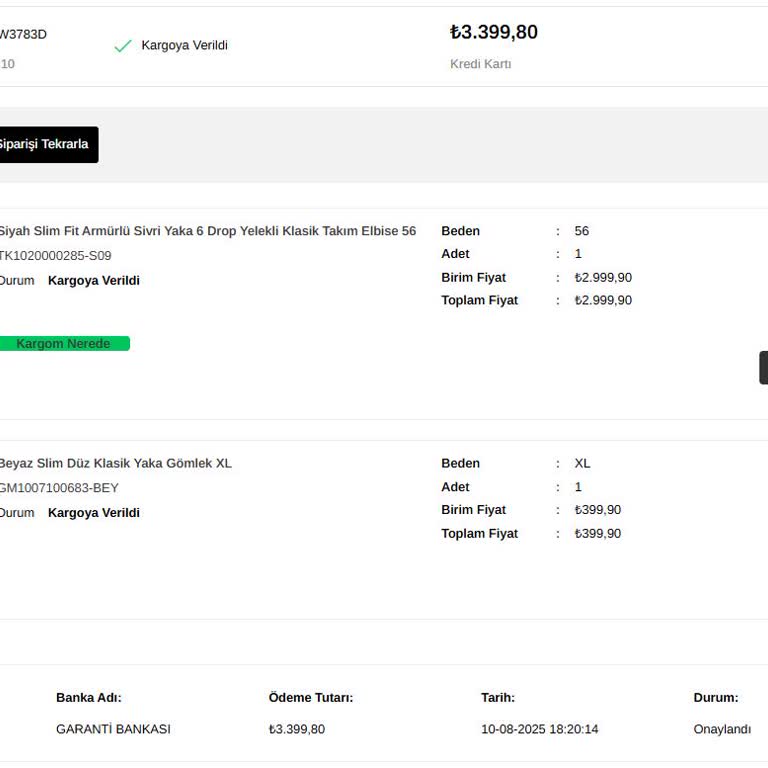
Task: Click the order total ₺3.399,80 at top
Action: (x=494, y=32)
